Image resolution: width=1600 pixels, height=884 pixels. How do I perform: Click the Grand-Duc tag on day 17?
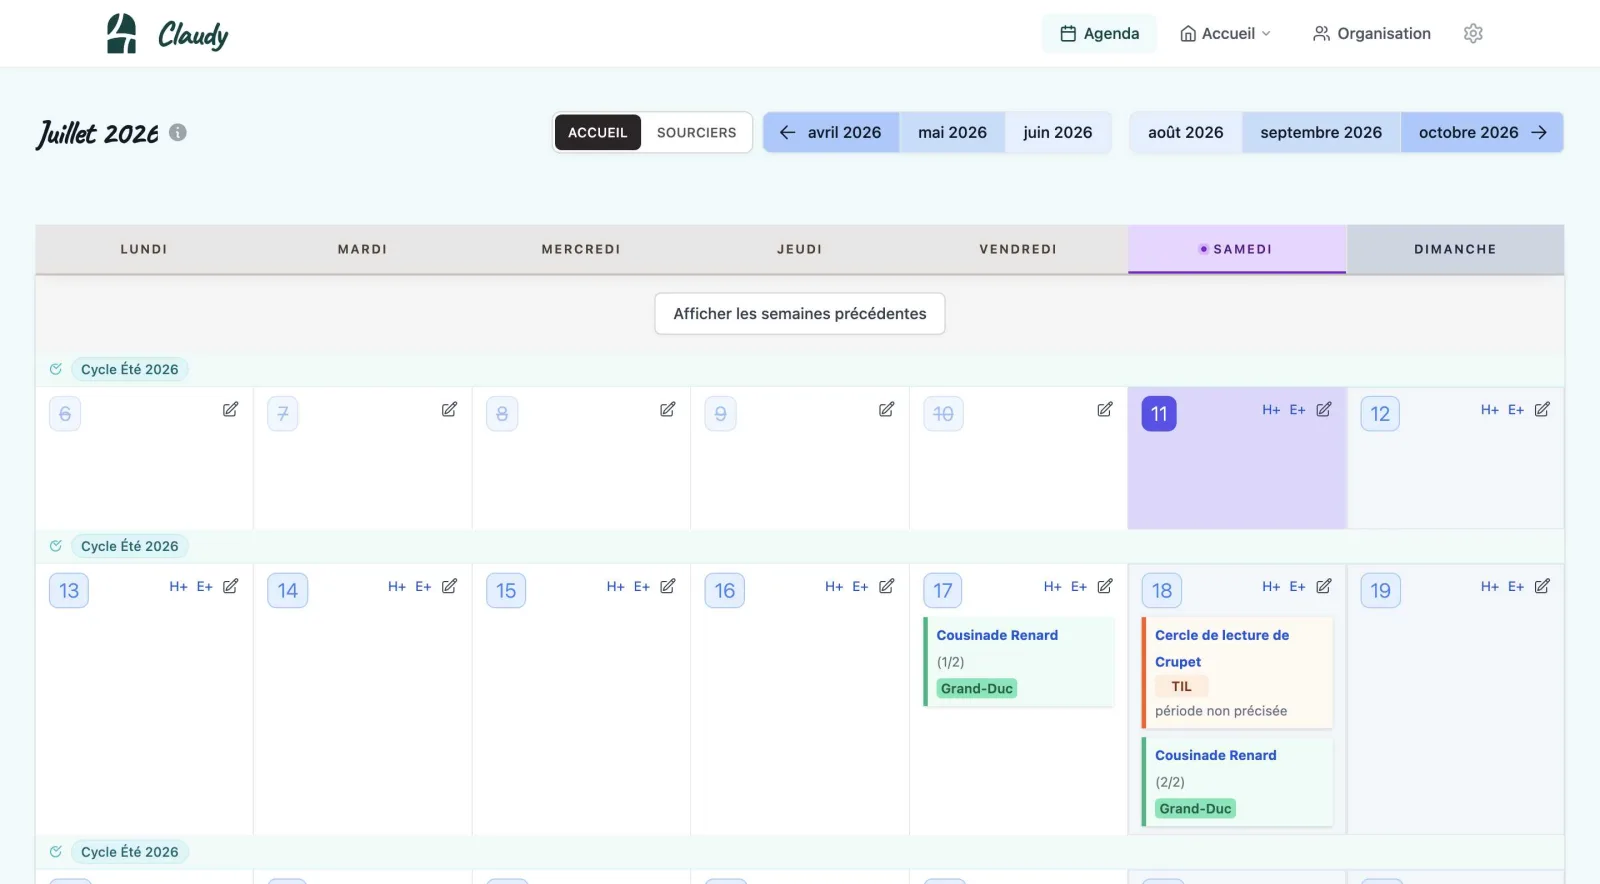(977, 688)
